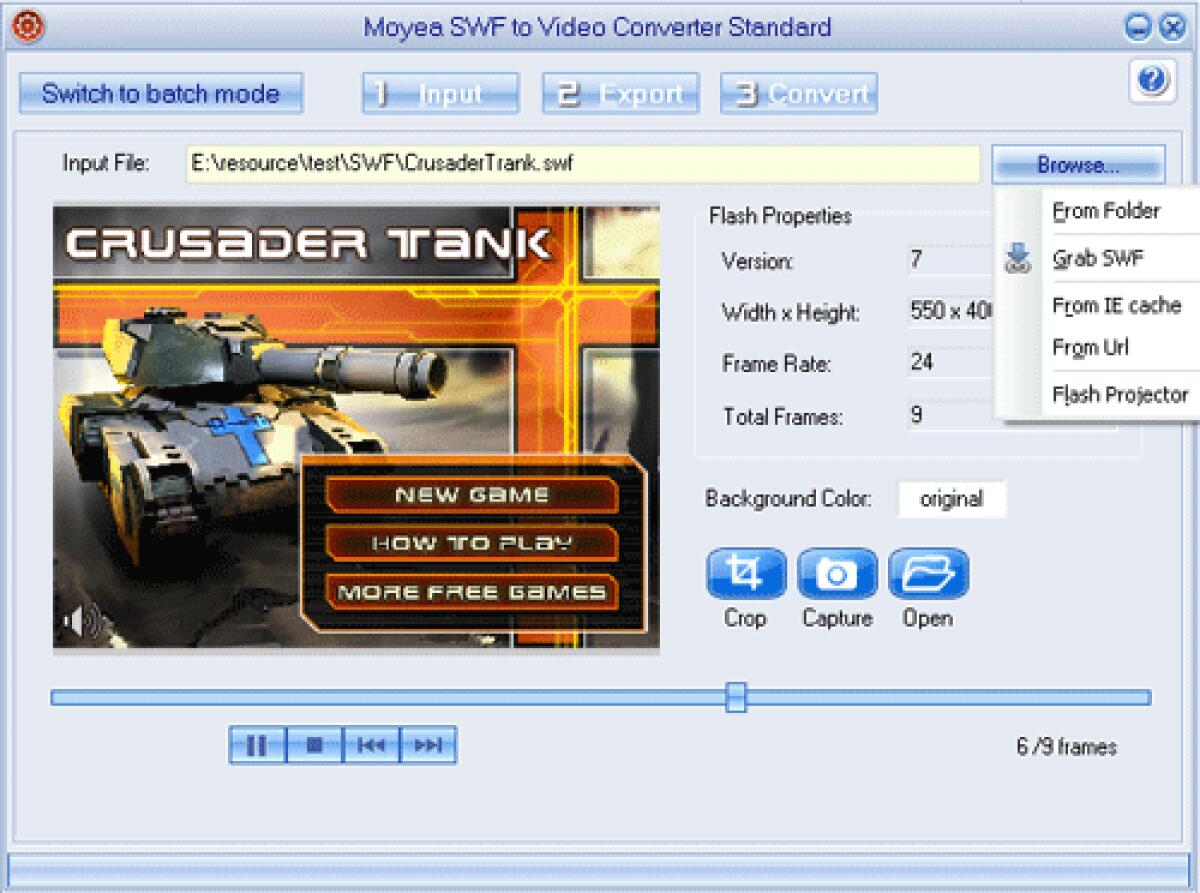Image resolution: width=1200 pixels, height=893 pixels.
Task: Click the Input File path field
Action: point(580,165)
